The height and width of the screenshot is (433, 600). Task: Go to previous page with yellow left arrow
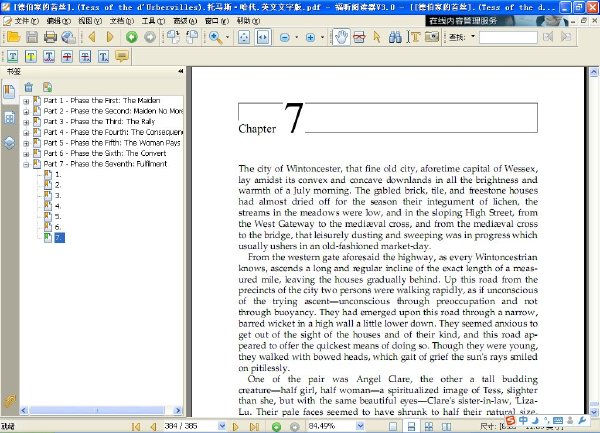coord(92,37)
